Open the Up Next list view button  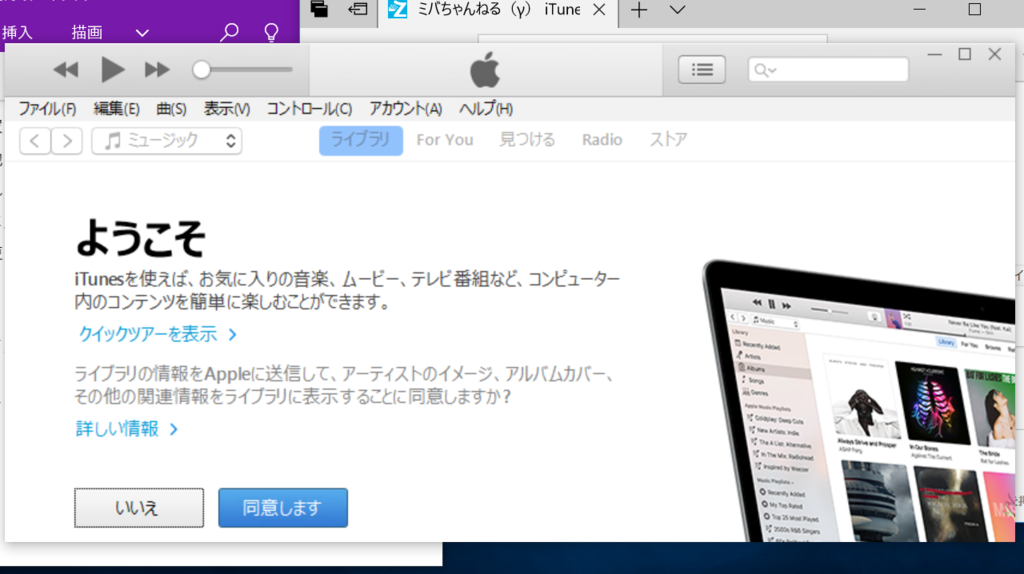702,70
